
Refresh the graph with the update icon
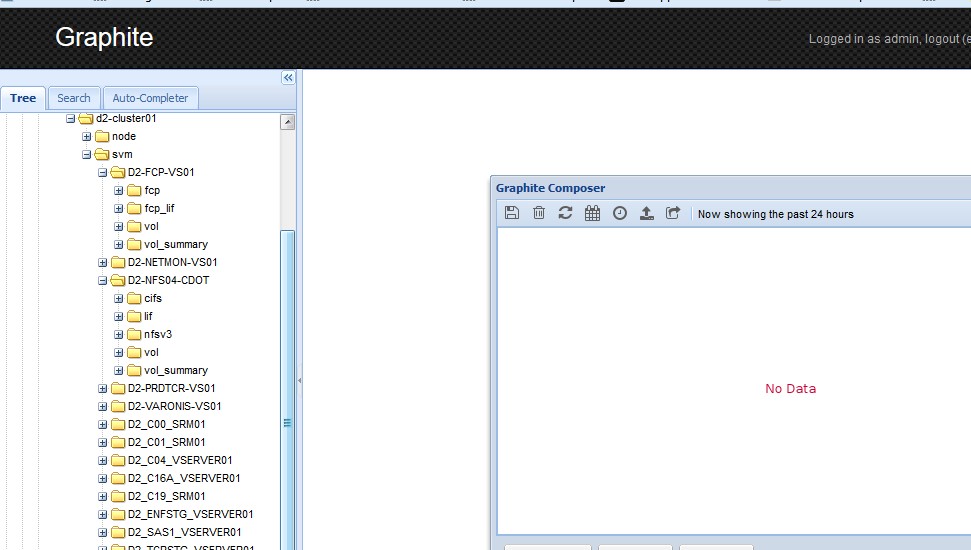tap(565, 213)
